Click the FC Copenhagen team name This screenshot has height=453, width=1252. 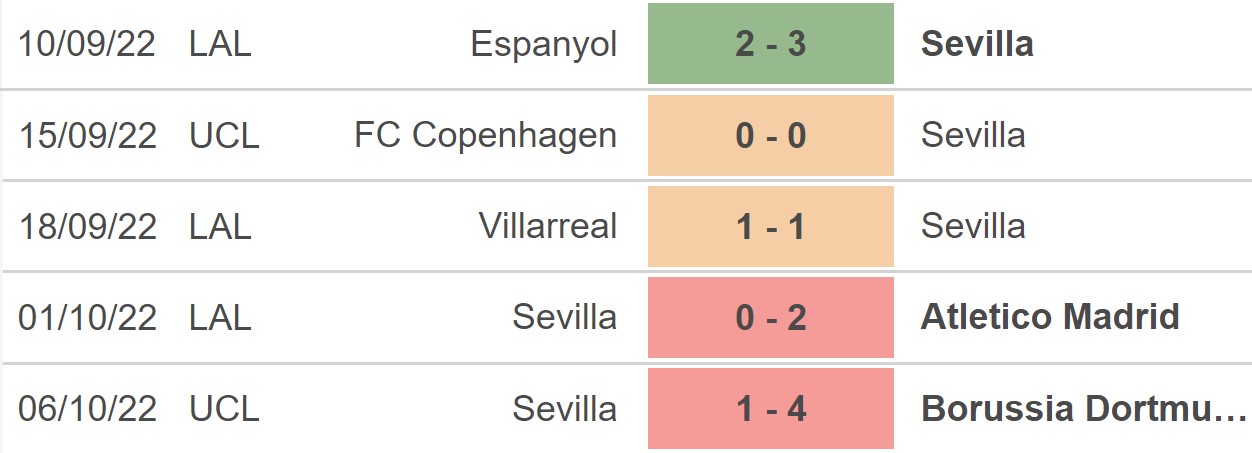[x=485, y=135]
